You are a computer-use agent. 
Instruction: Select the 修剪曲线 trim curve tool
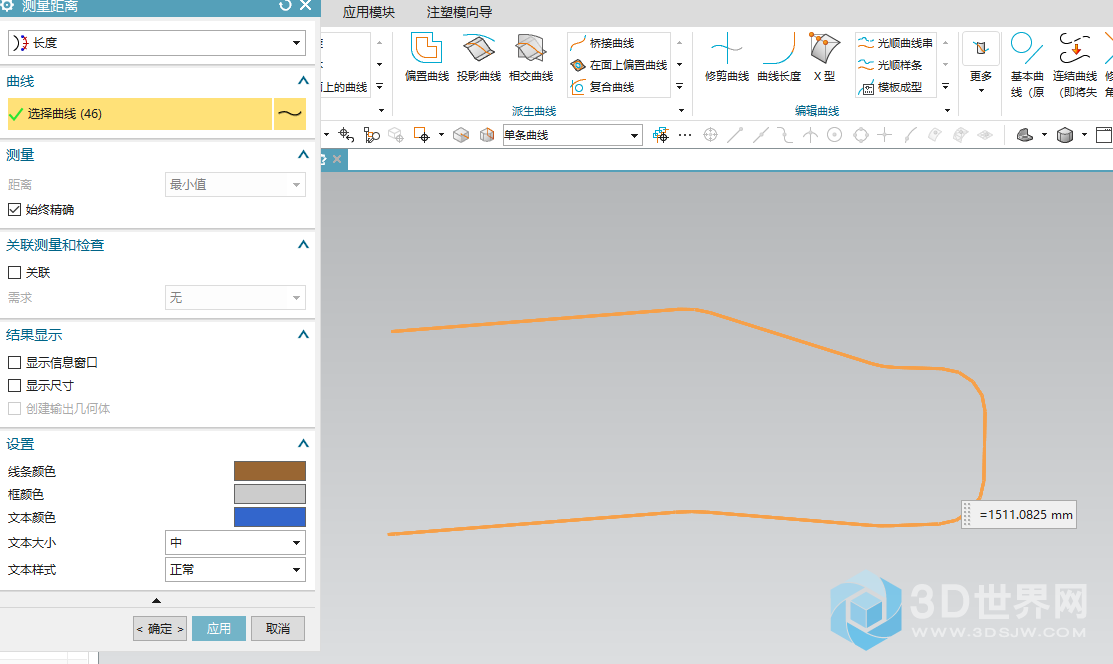727,57
